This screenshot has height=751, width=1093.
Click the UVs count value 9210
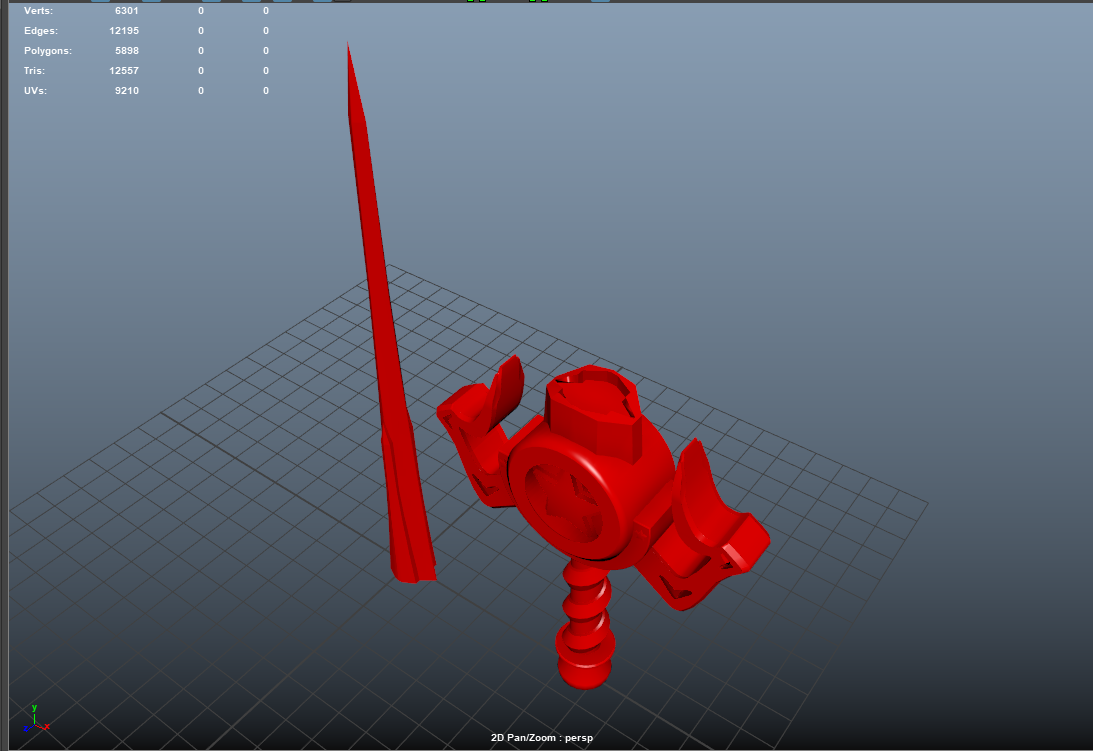pos(127,91)
